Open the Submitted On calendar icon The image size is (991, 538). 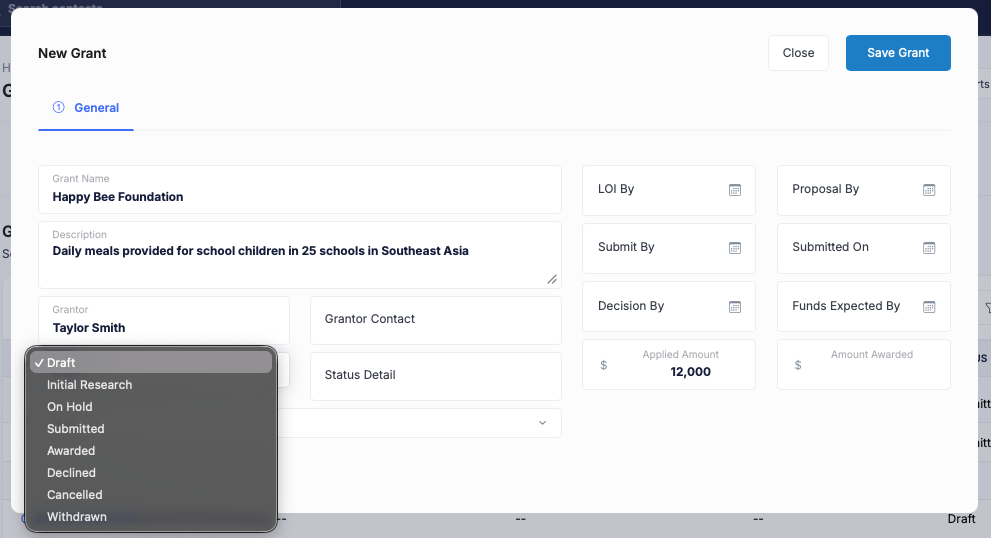pyautogui.click(x=928, y=248)
